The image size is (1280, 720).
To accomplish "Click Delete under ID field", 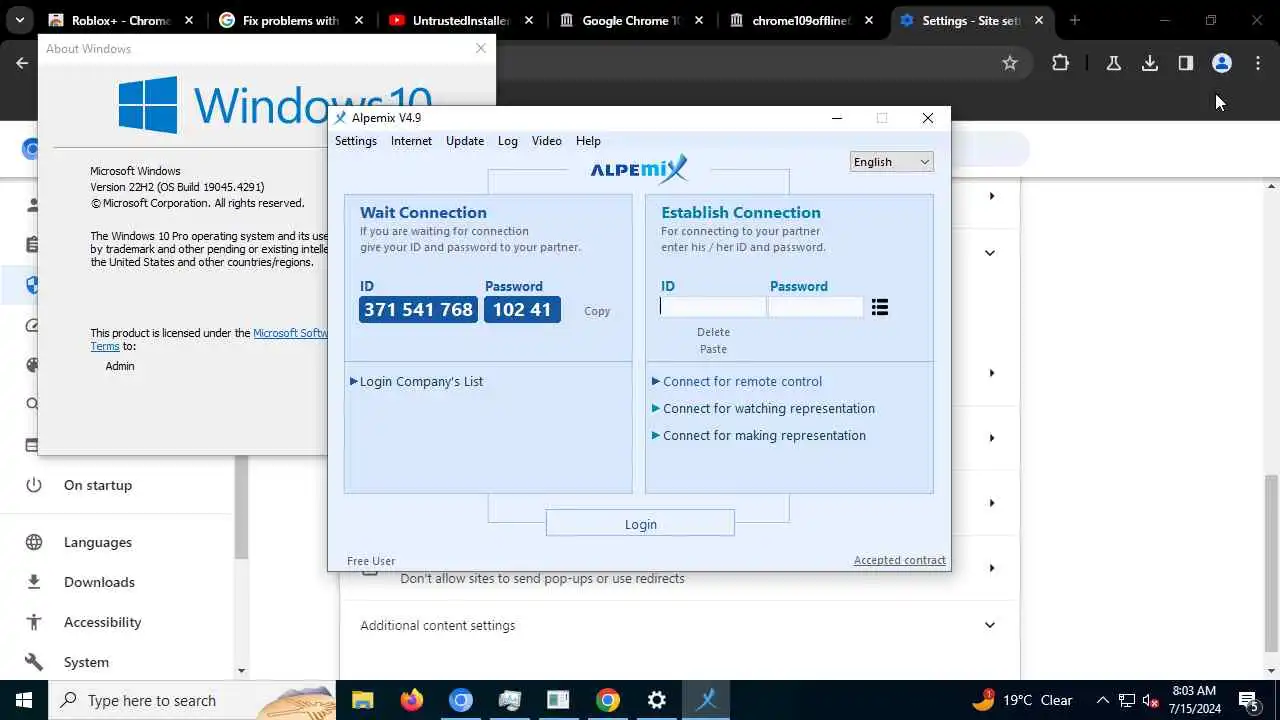I will [x=714, y=332].
